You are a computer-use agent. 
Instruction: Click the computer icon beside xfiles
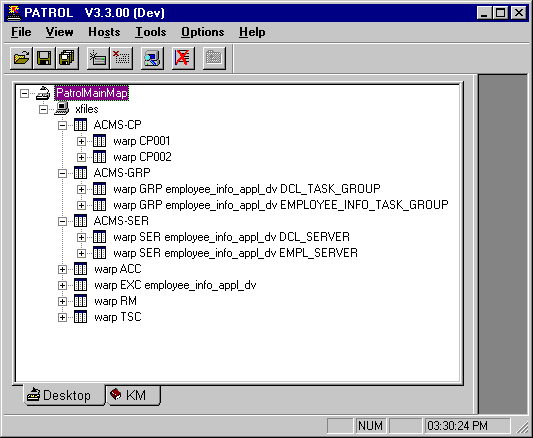(62, 109)
